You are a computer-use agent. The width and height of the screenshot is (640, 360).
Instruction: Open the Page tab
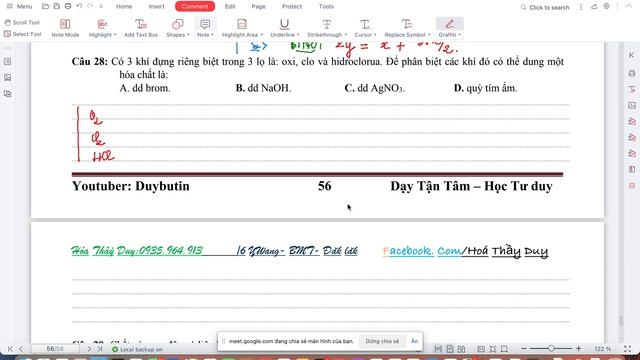[258, 7]
